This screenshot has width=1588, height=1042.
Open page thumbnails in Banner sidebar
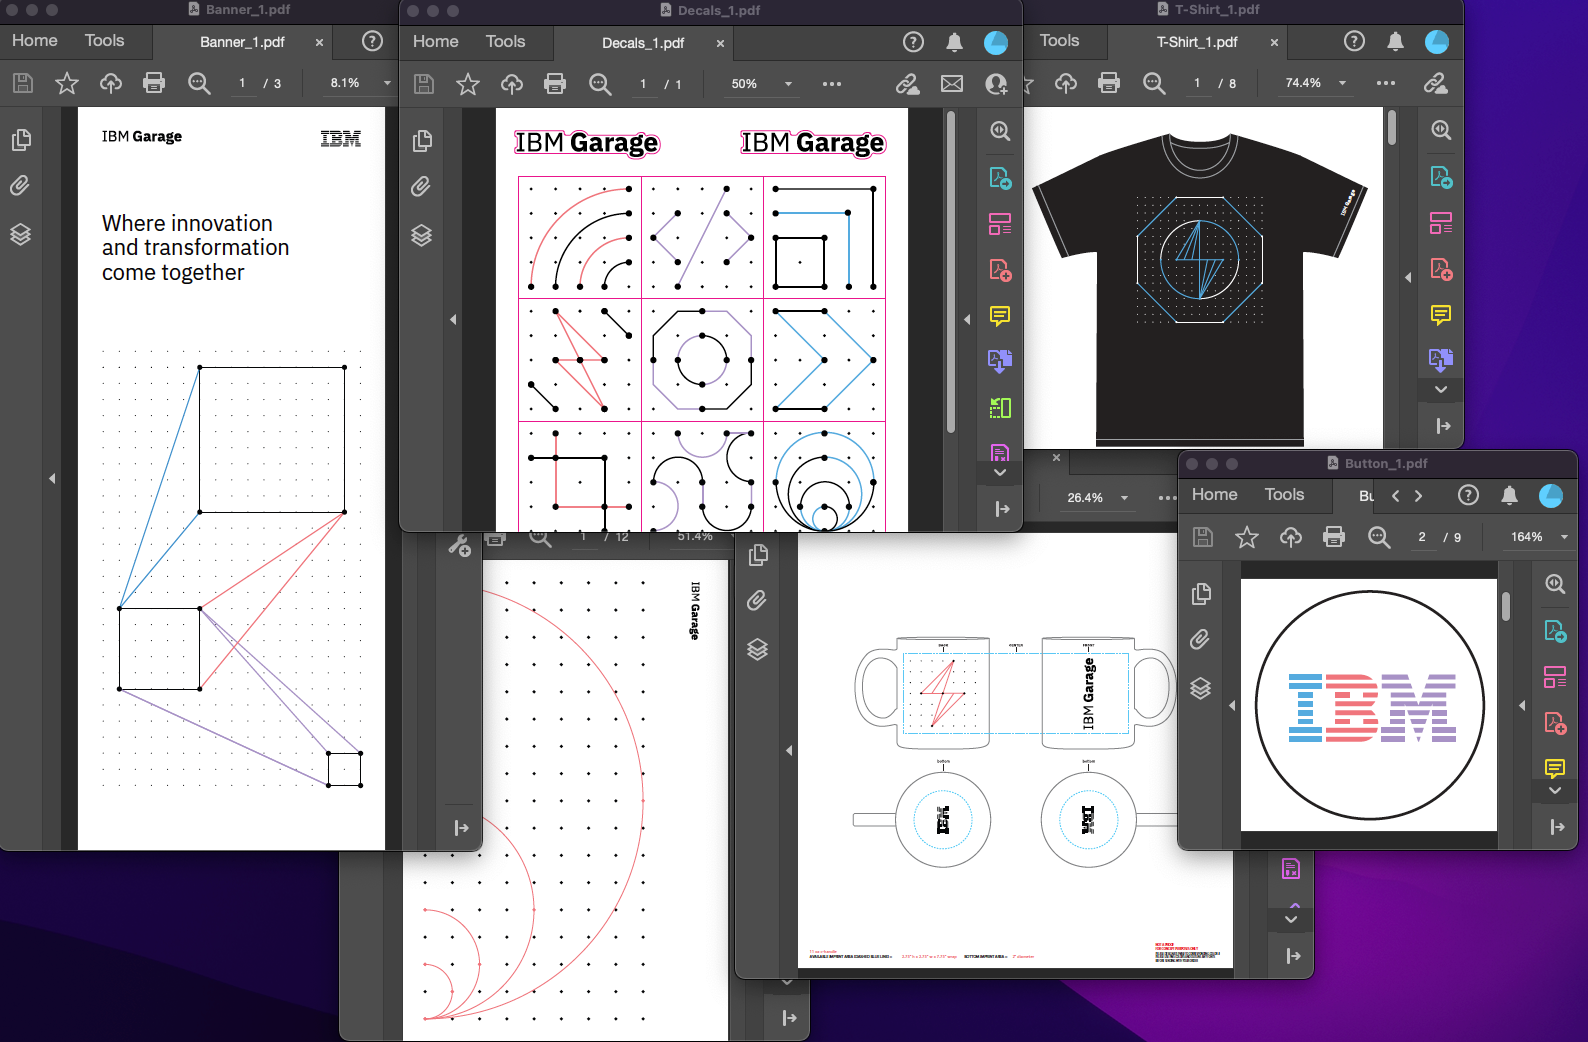click(21, 140)
